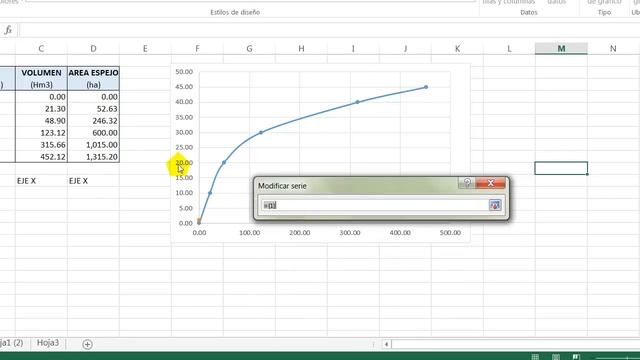Select cell with value 1,315.20
Image resolution: width=640 pixels, height=360 pixels.
coord(93,157)
